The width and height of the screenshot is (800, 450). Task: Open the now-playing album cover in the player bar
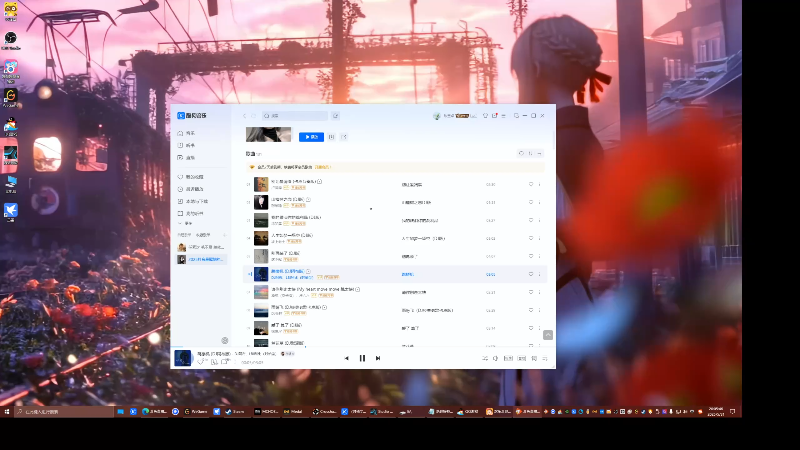(x=183, y=358)
